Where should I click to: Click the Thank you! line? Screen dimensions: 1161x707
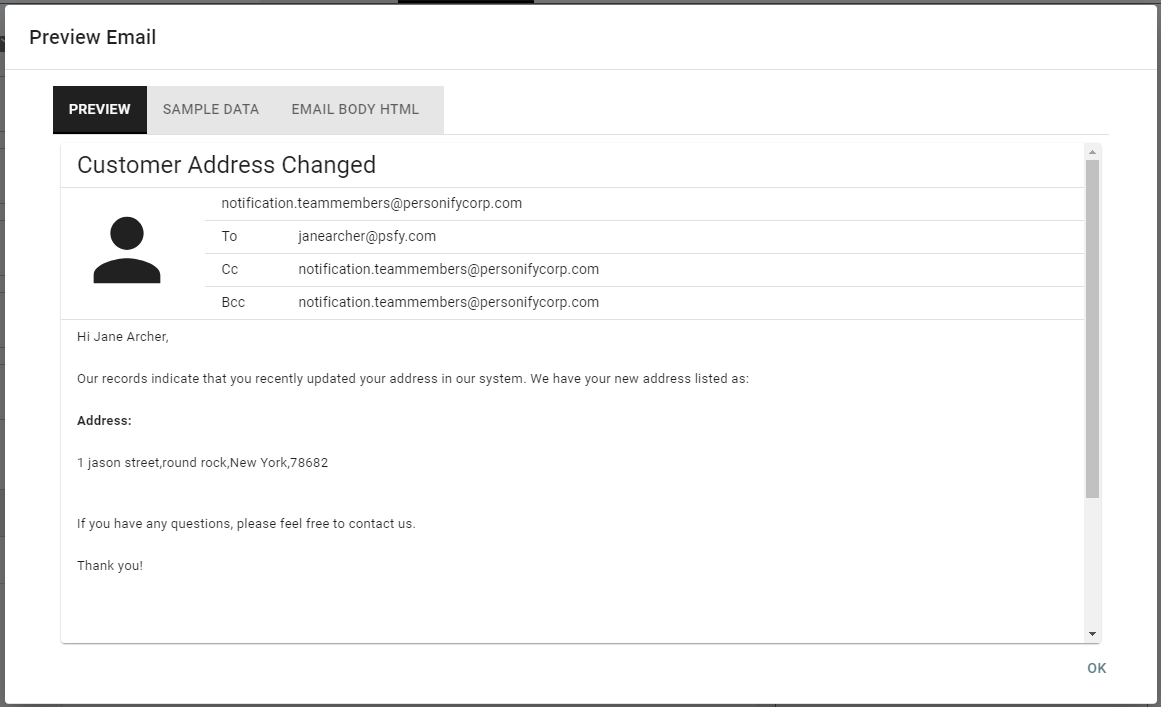coord(110,566)
